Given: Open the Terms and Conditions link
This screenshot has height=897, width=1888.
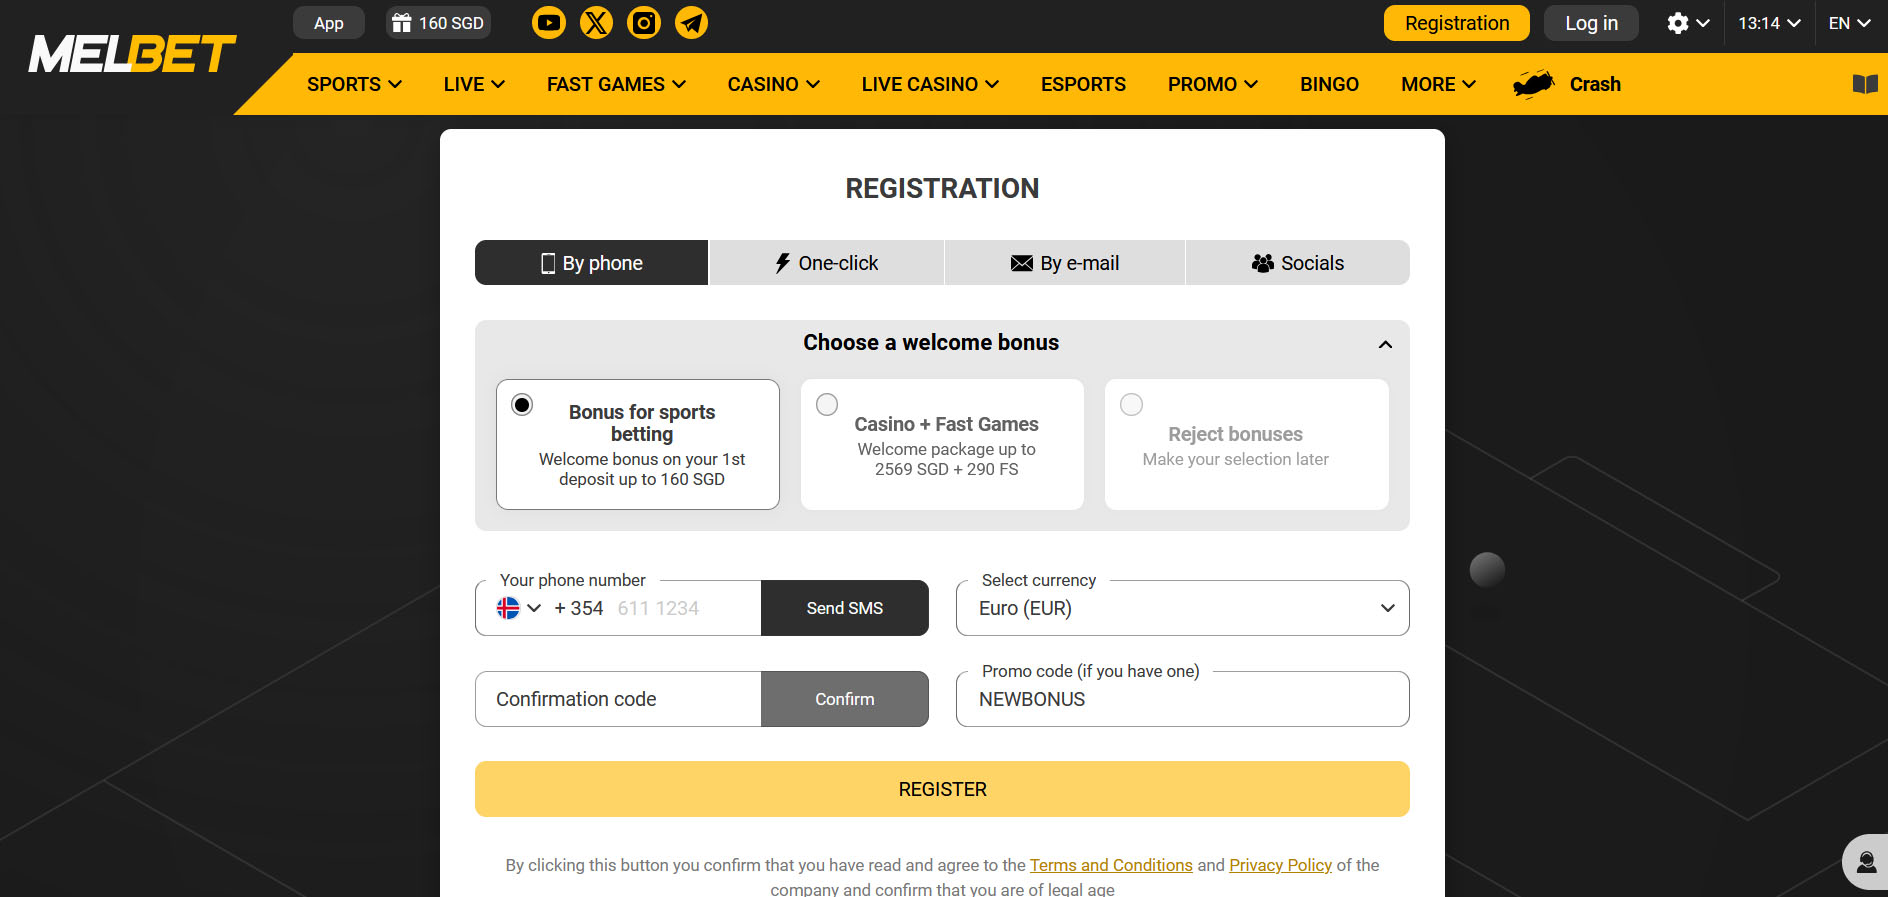Looking at the screenshot, I should click(x=1111, y=865).
